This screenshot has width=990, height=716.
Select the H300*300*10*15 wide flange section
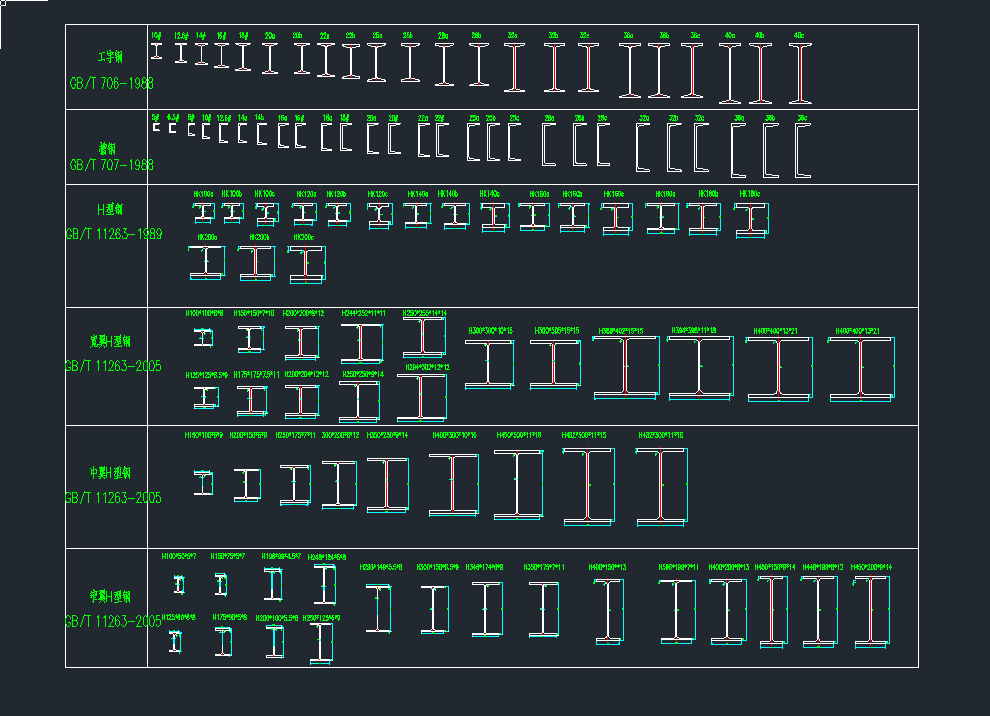(489, 363)
